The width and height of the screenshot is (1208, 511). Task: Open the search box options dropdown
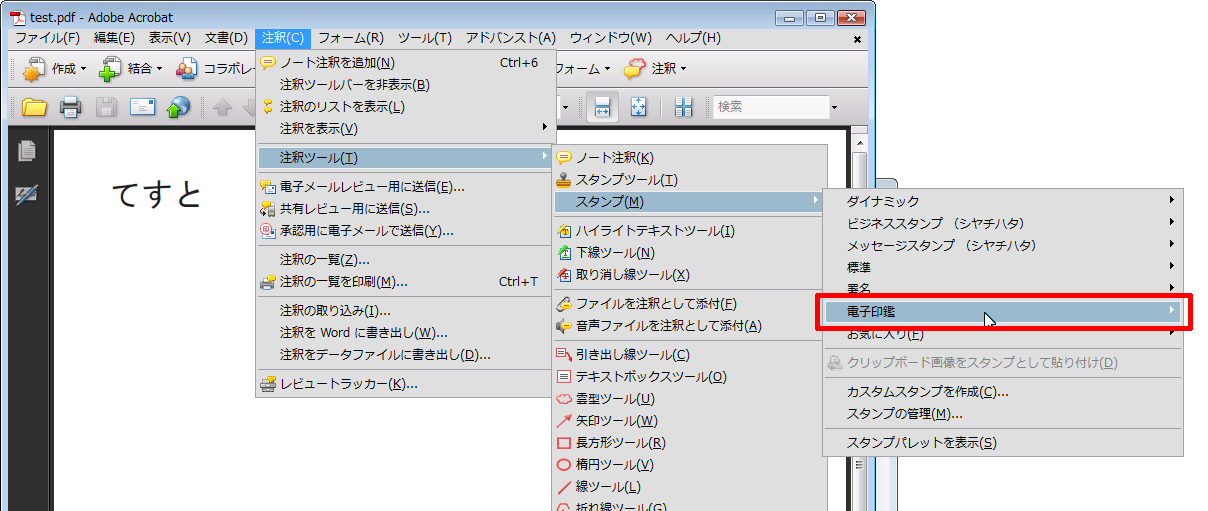point(833,107)
